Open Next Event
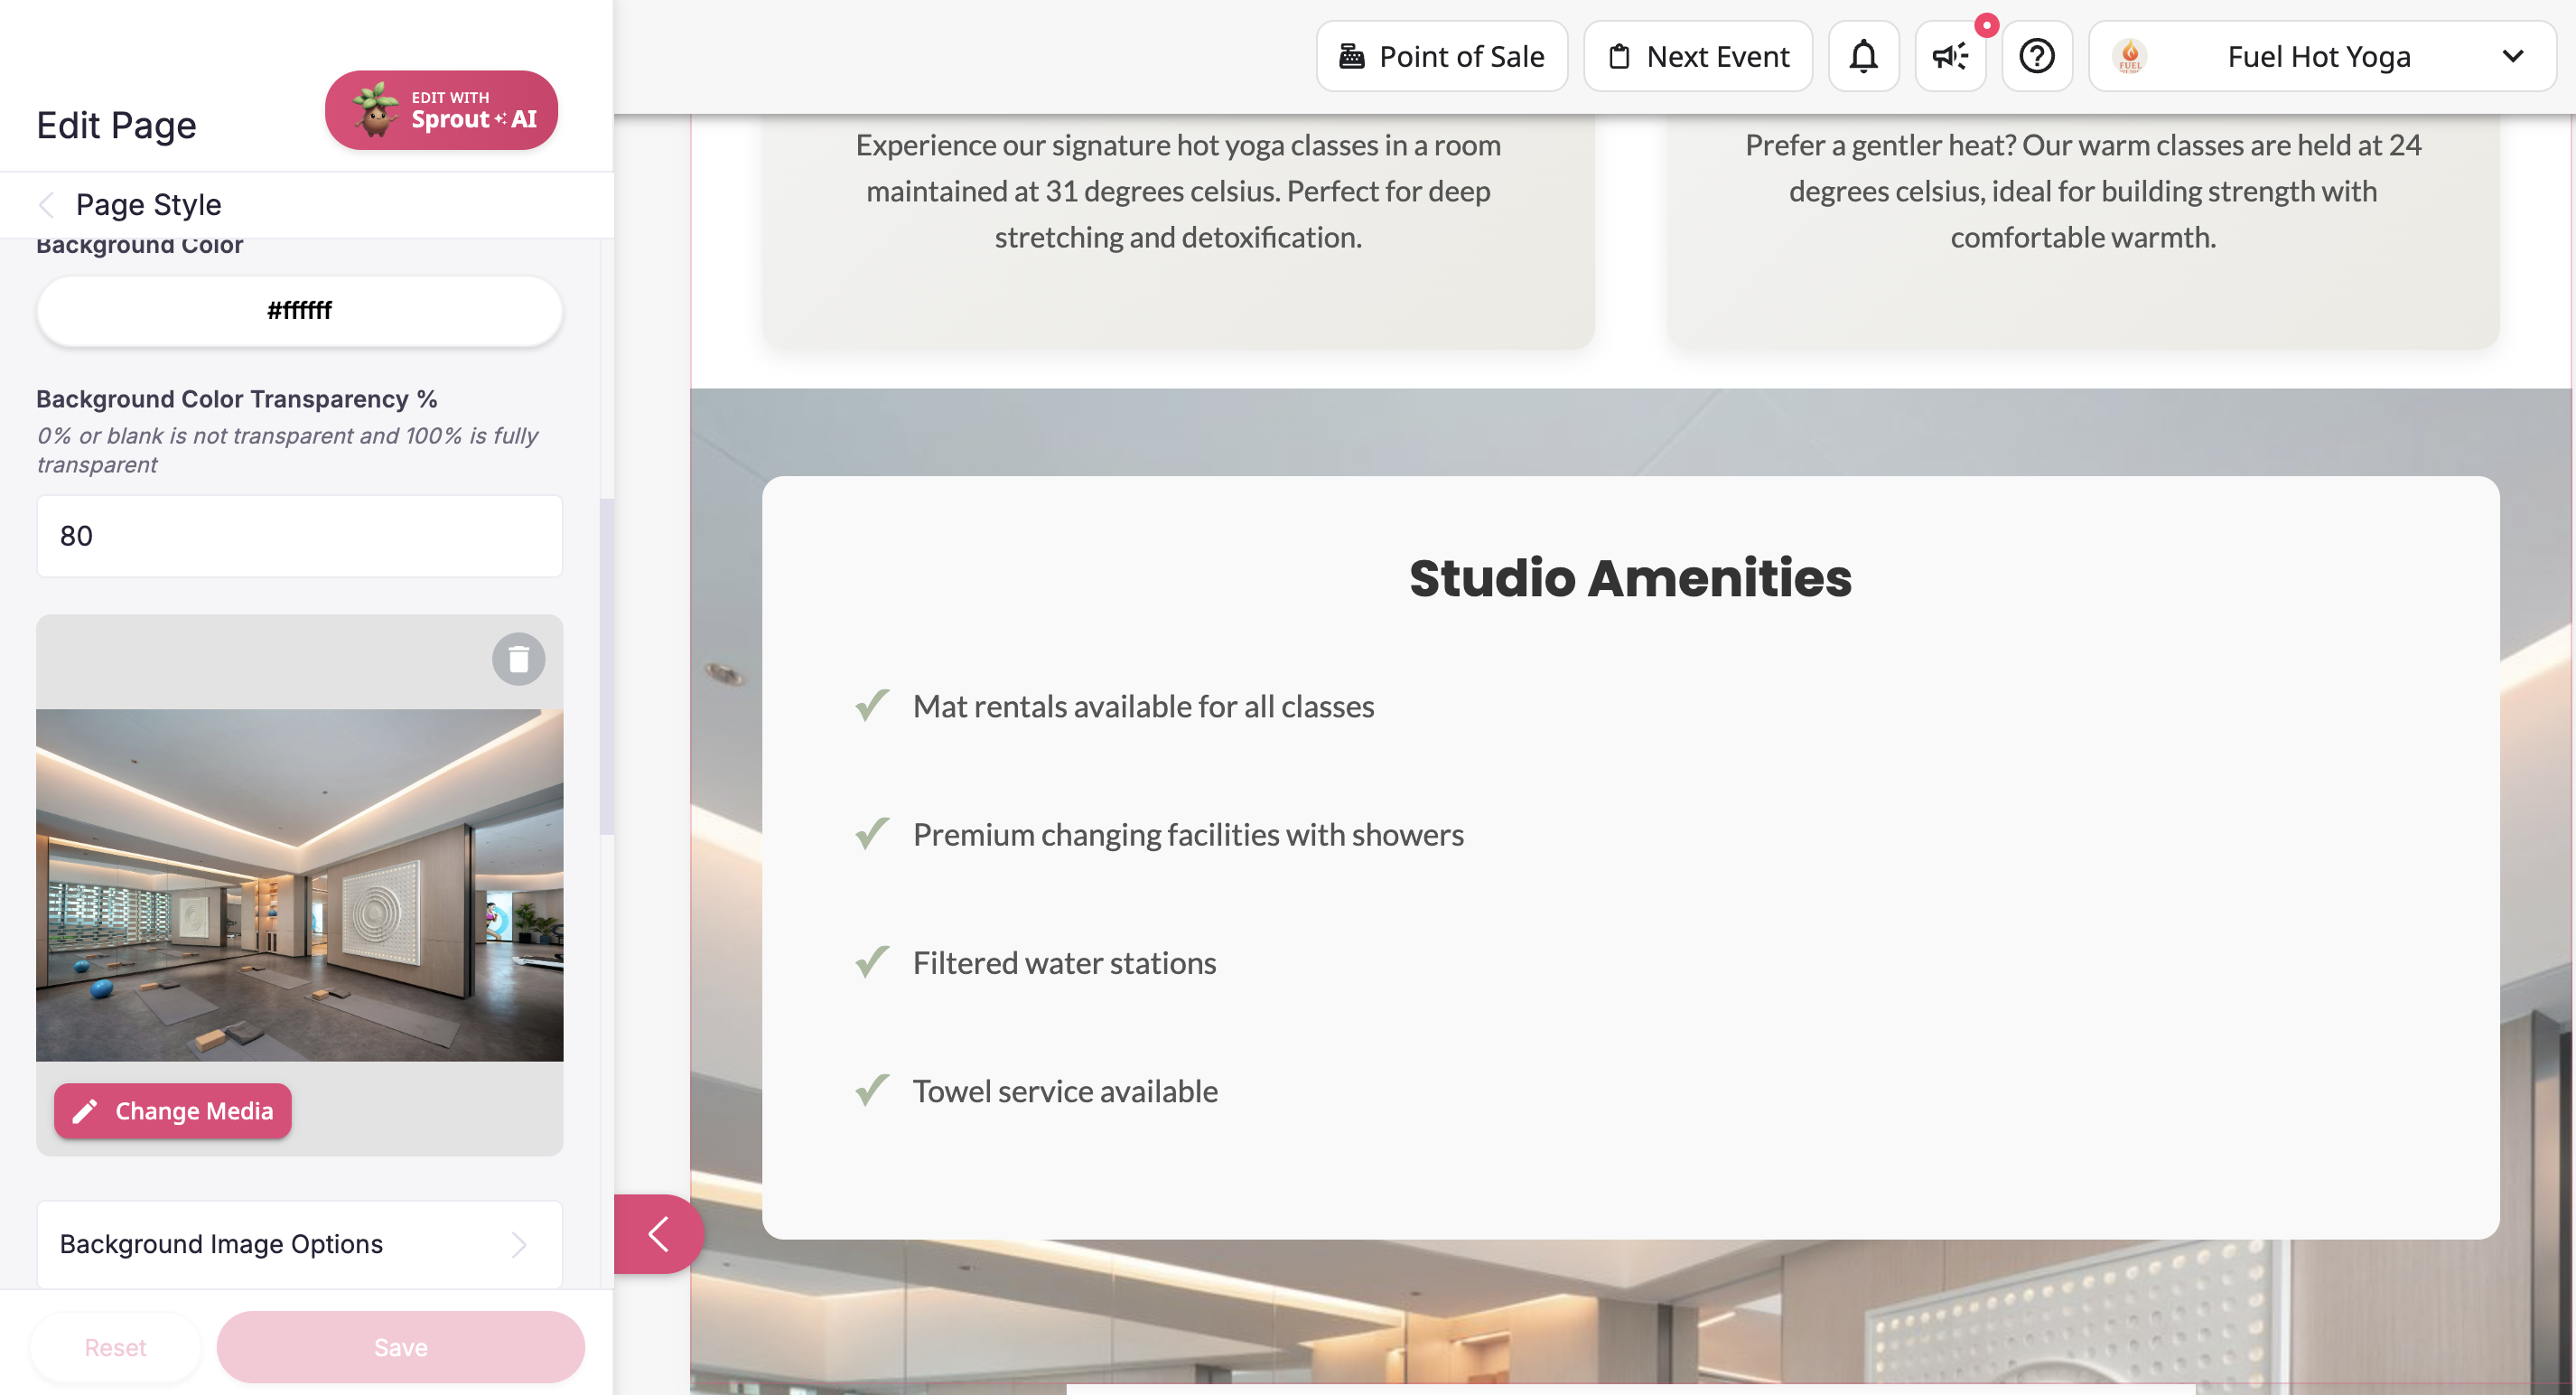The image size is (2576, 1395). tap(1698, 56)
